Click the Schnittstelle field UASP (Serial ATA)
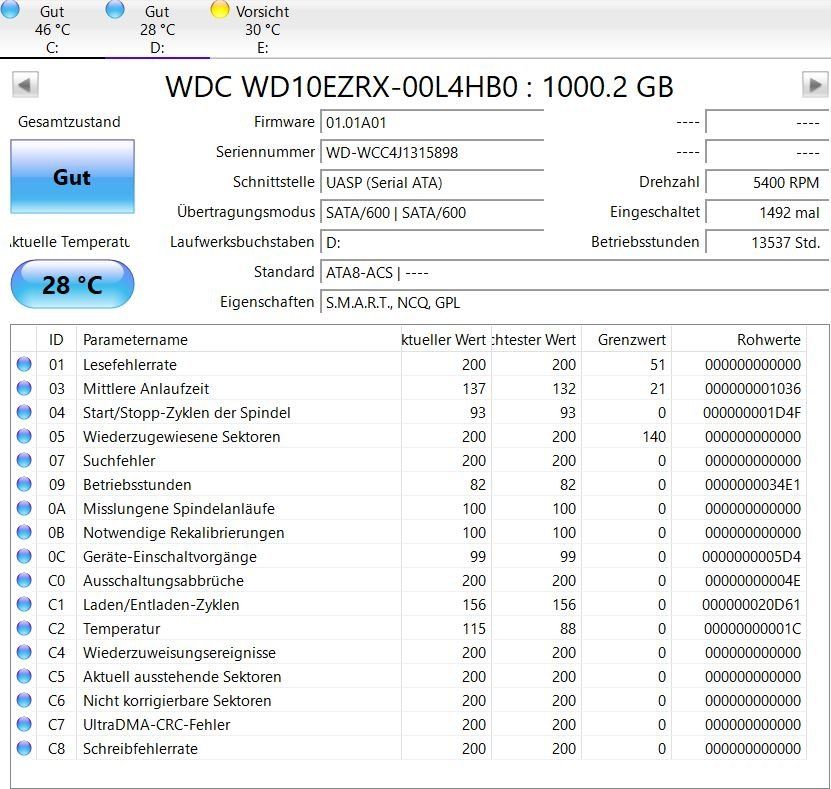This screenshot has width=831, height=789. click(x=432, y=182)
